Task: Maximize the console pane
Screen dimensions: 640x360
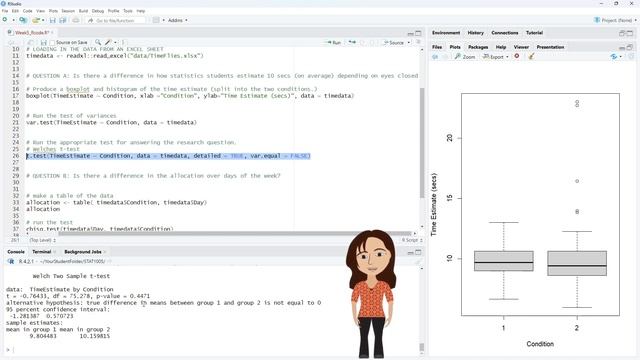Action: tap(418, 253)
